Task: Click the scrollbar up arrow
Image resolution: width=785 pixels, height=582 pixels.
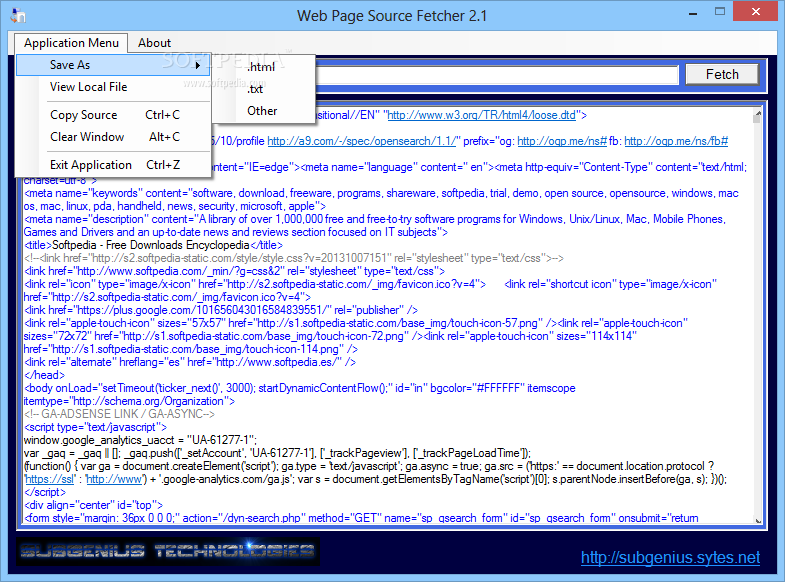Action: pyautogui.click(x=757, y=116)
